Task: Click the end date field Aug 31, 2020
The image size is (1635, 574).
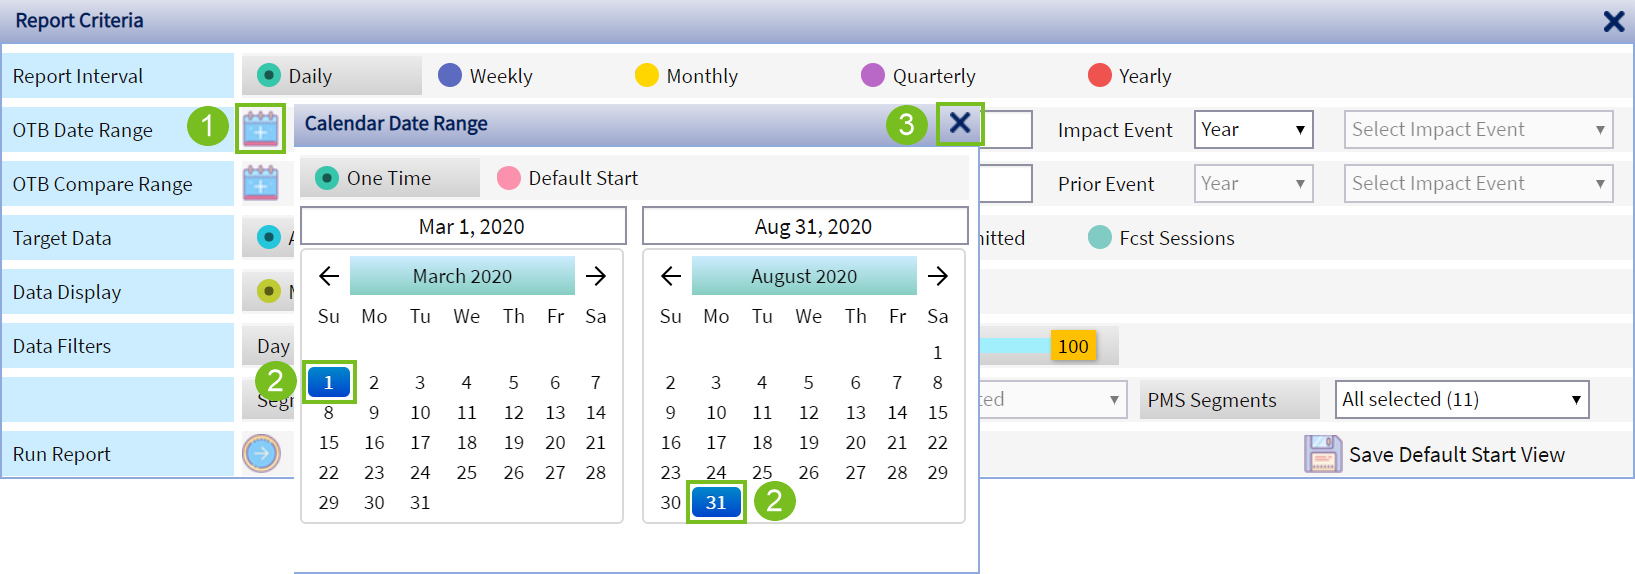Action: click(x=805, y=226)
